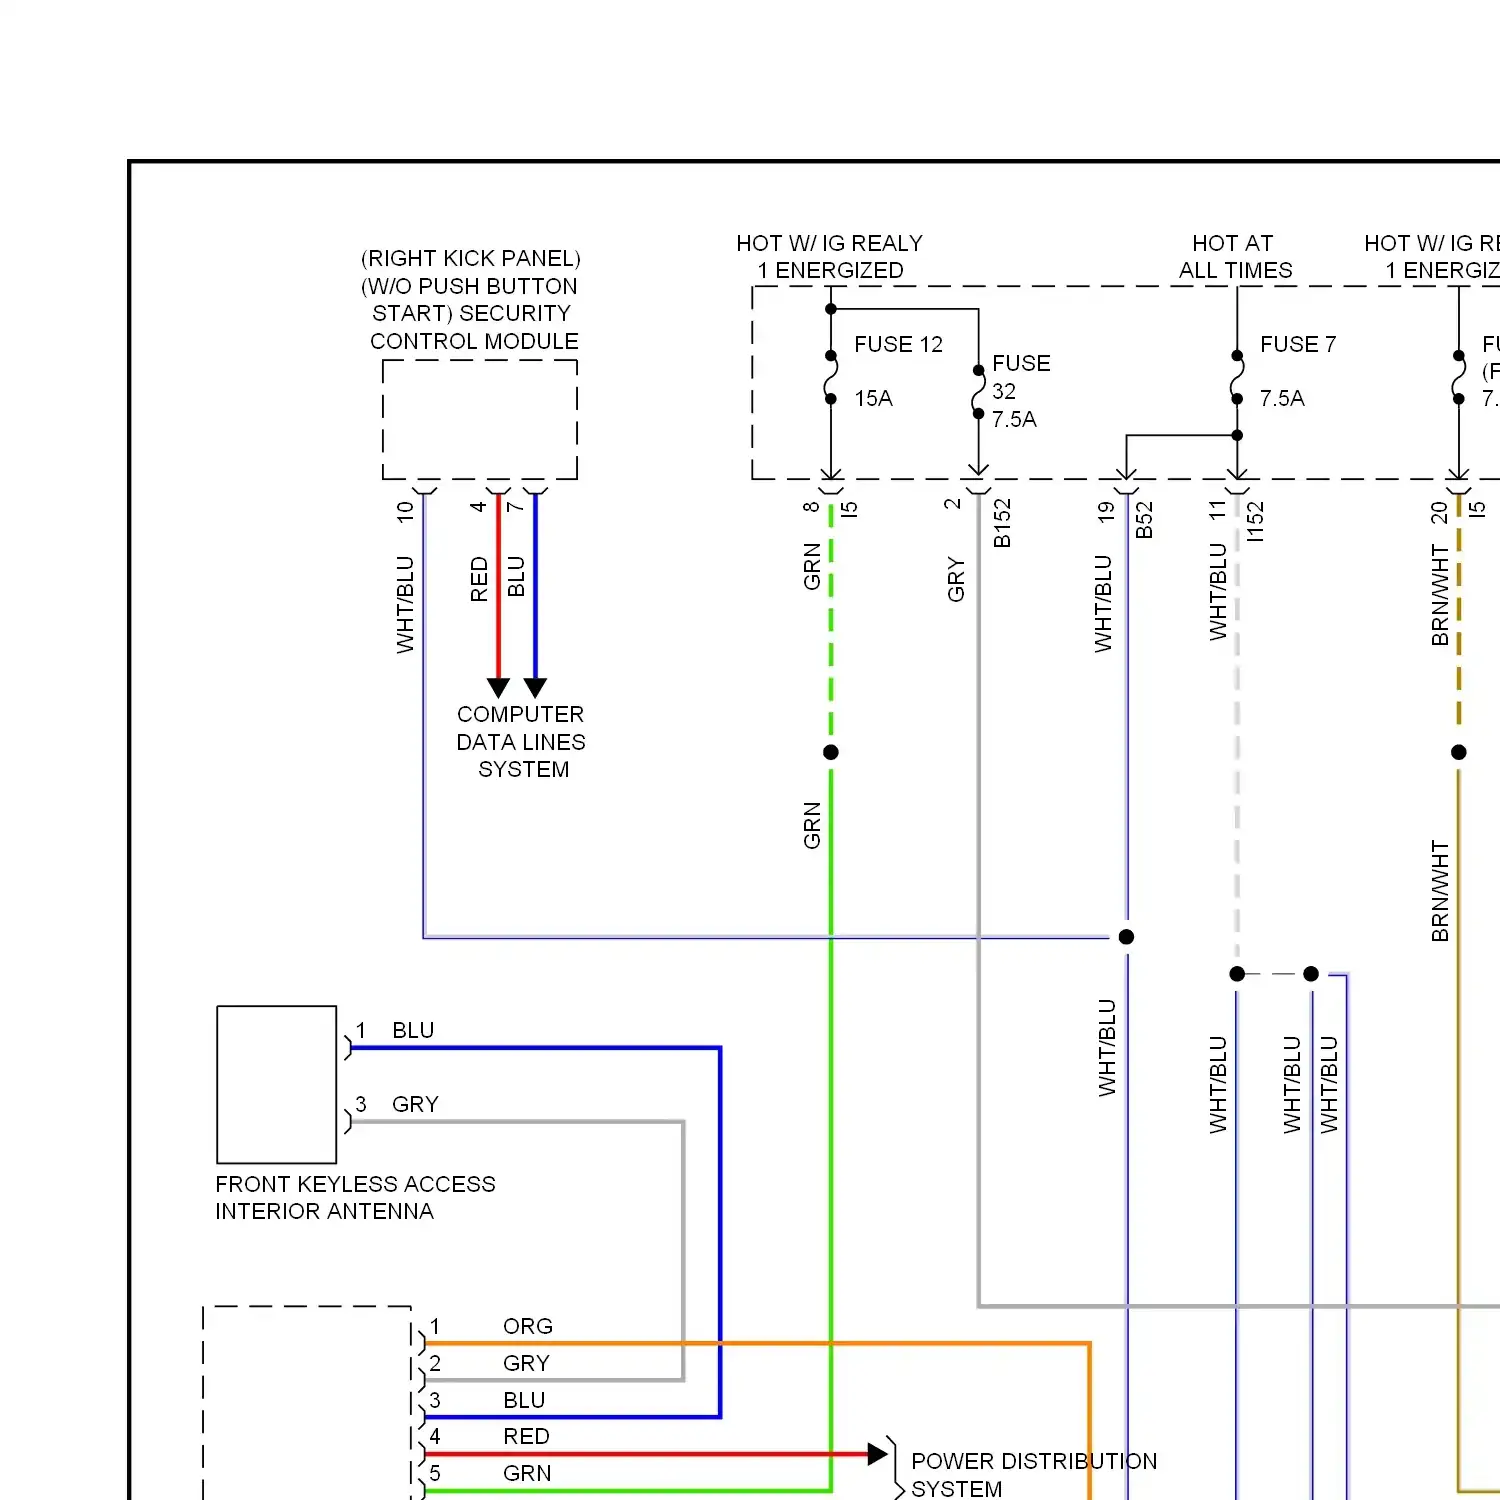The width and height of the screenshot is (1500, 1500).
Task: Click the 'FUSE 32 7.5A' label
Action: (1021, 391)
